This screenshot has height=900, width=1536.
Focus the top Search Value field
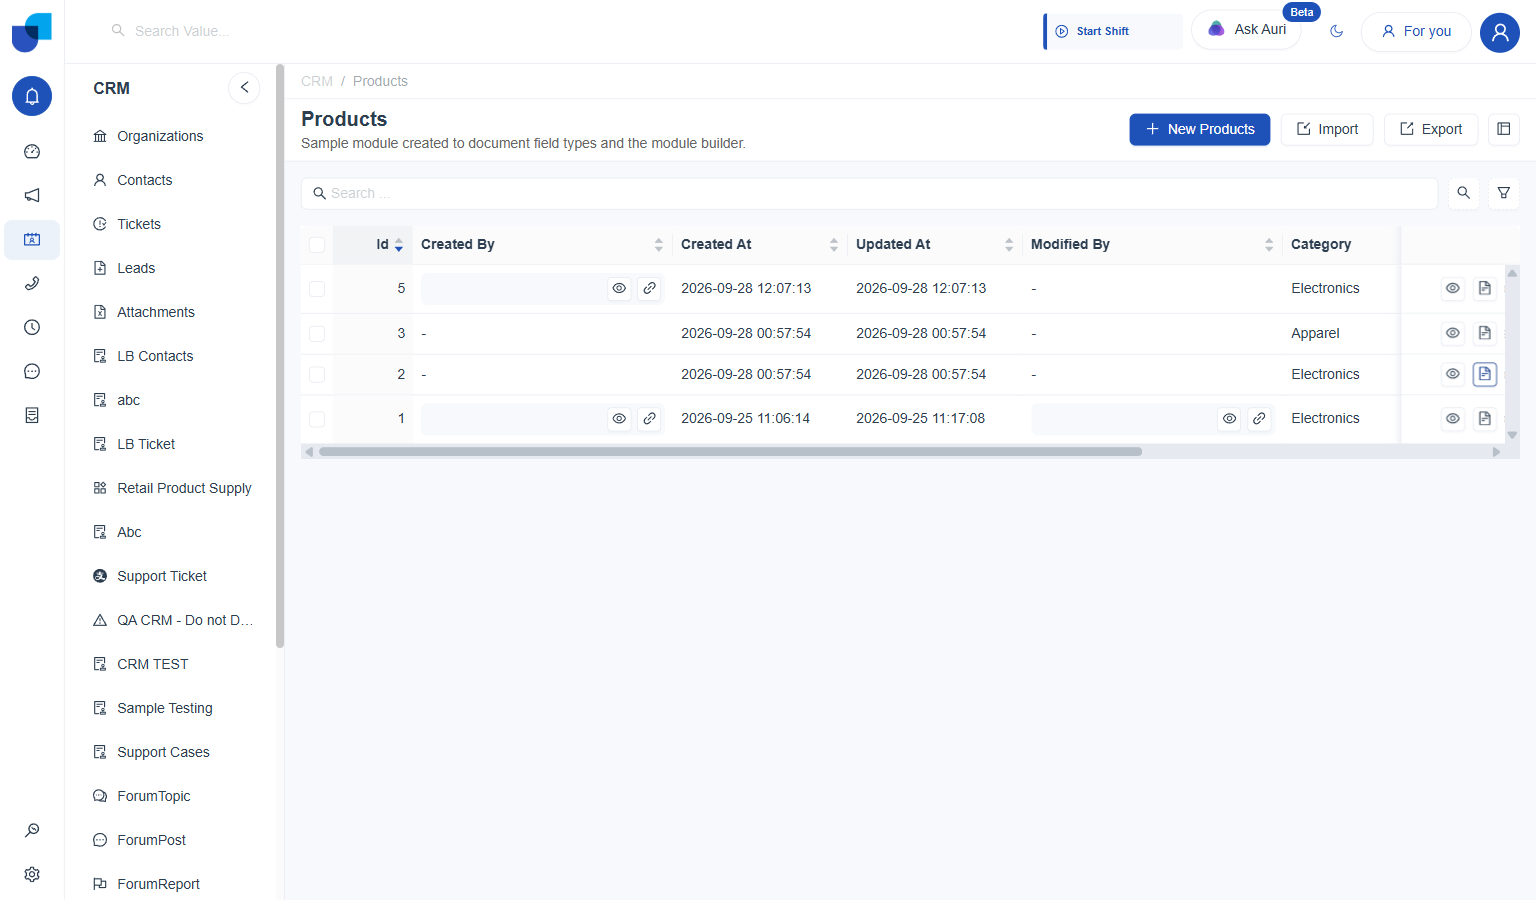tap(182, 31)
